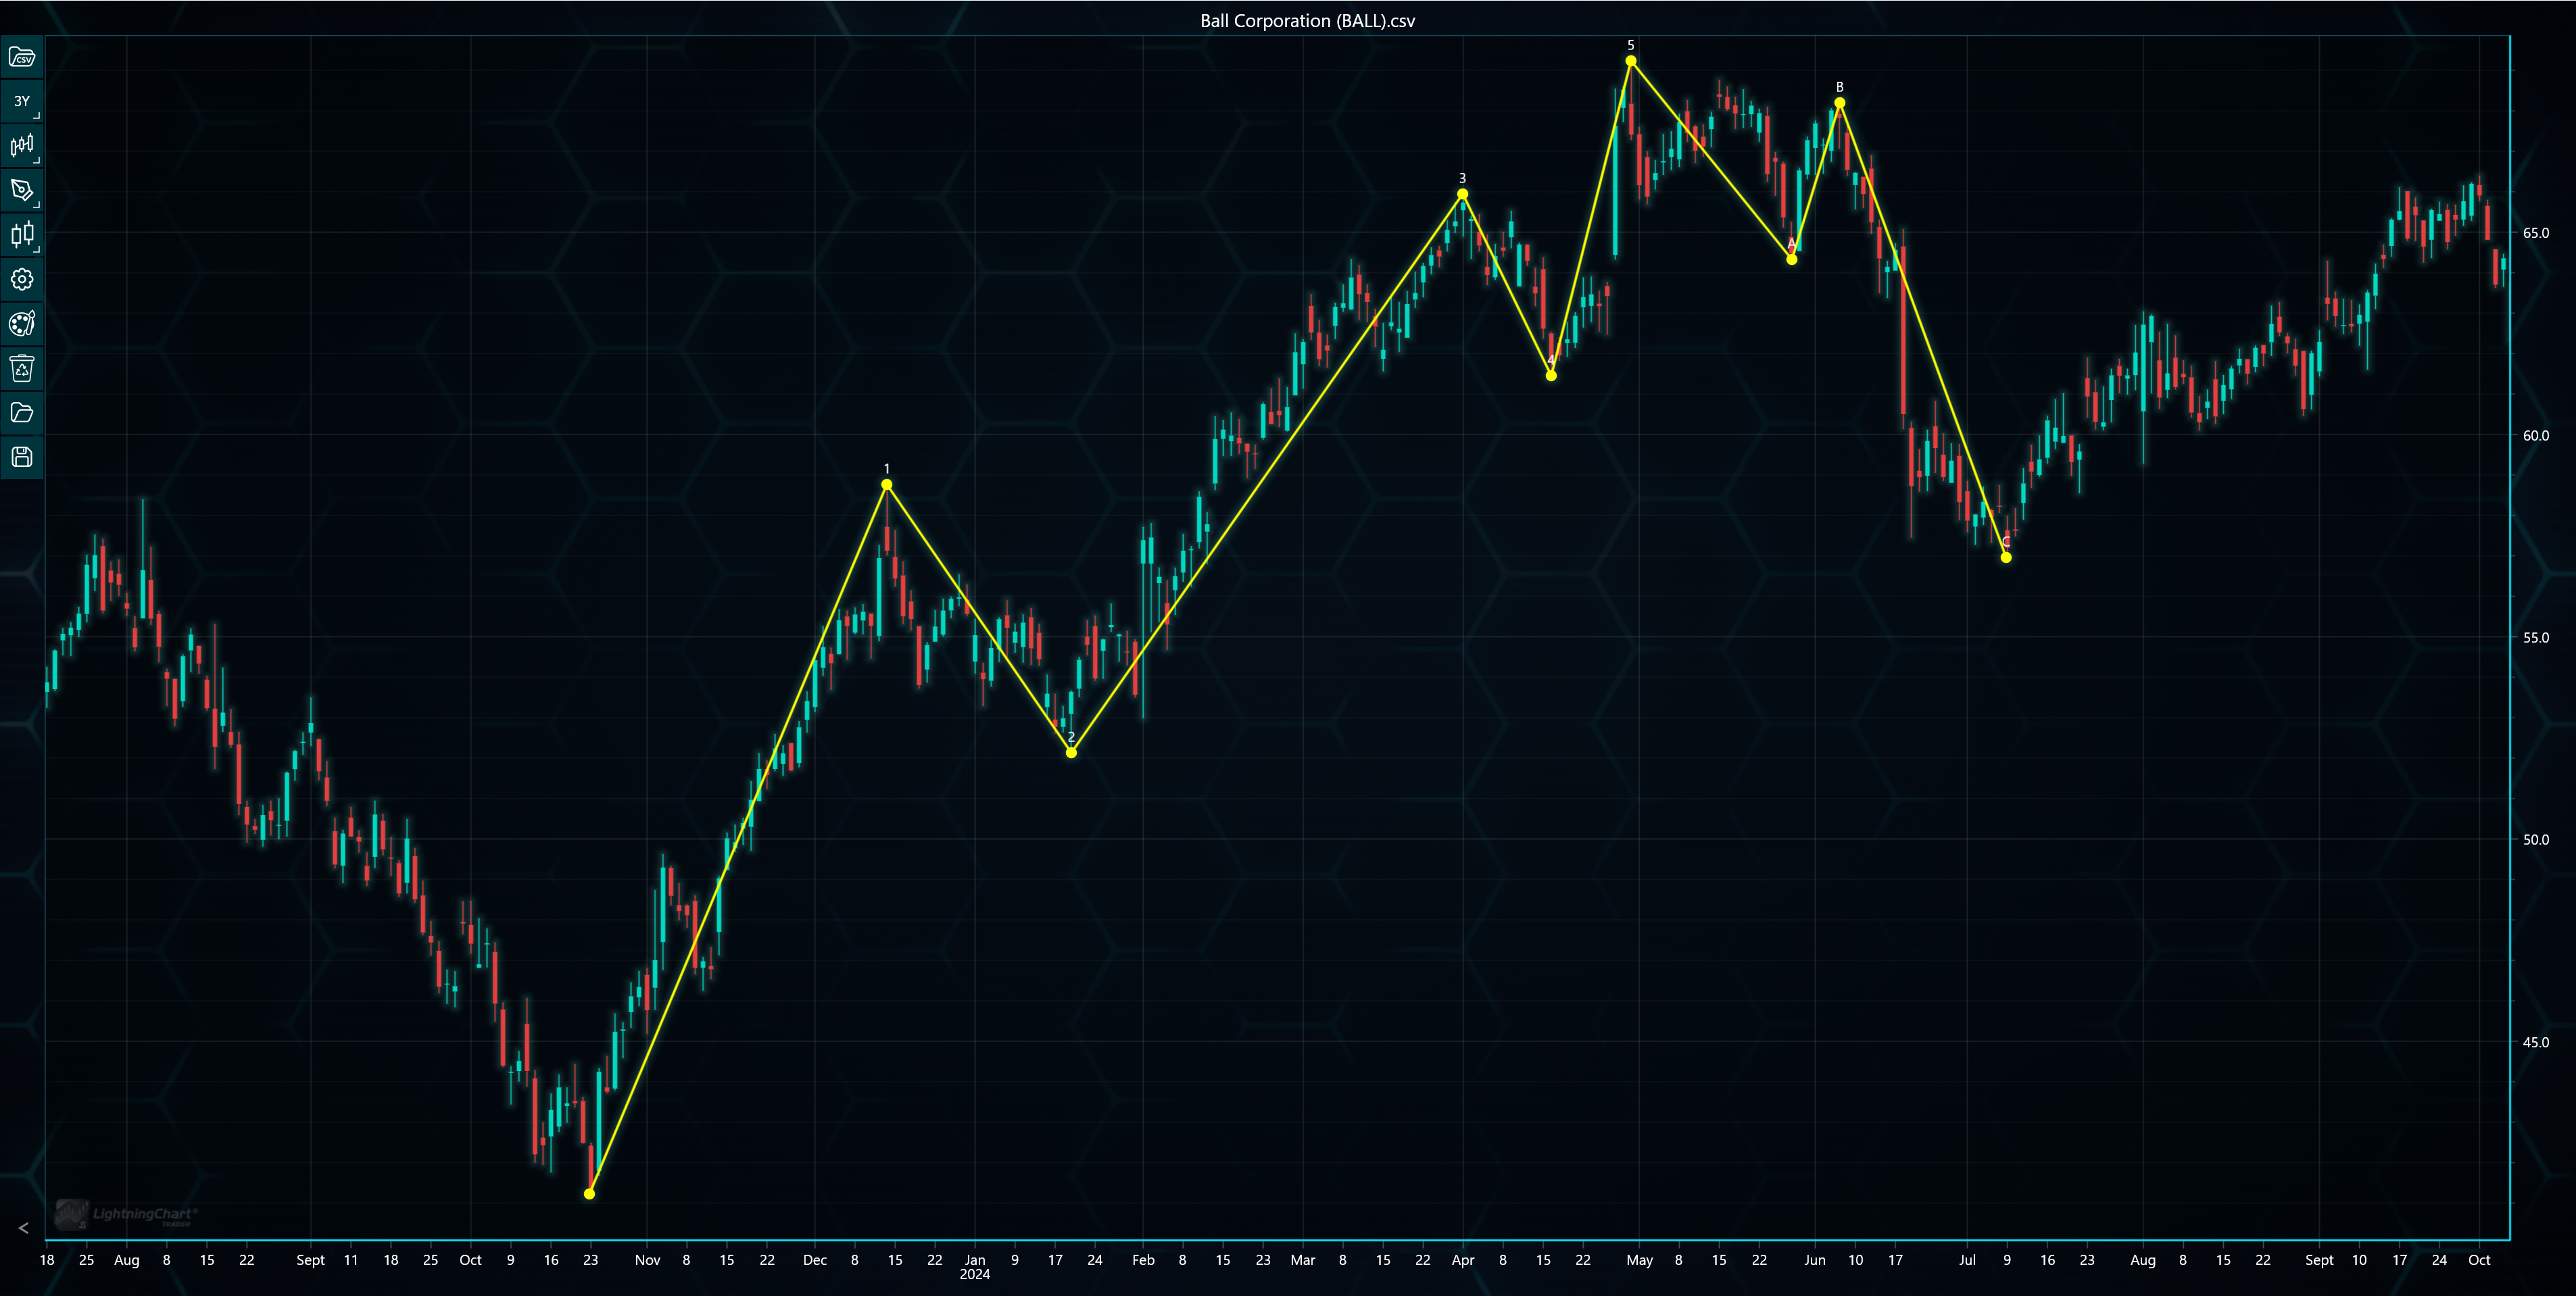Click the Jun label on the date axis

1815,1260
